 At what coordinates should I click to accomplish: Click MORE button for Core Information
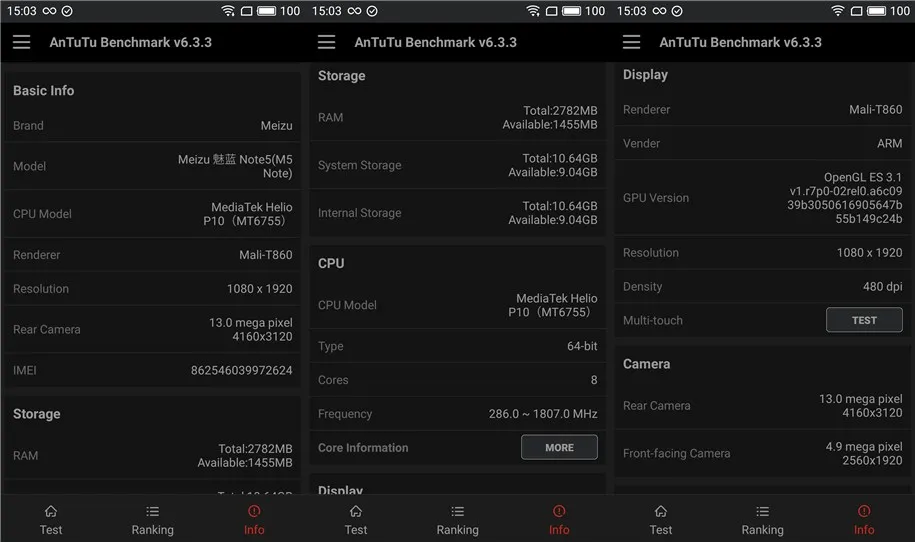559,447
